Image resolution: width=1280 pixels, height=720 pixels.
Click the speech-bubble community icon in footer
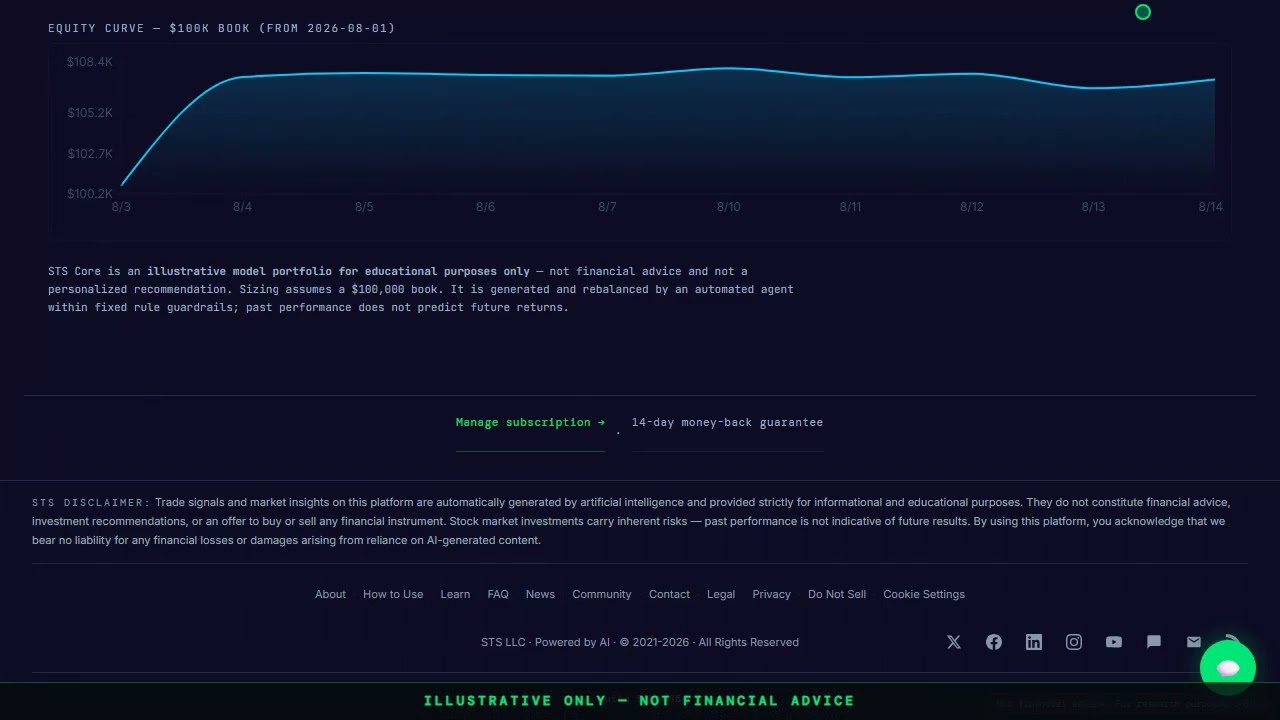tap(1154, 642)
